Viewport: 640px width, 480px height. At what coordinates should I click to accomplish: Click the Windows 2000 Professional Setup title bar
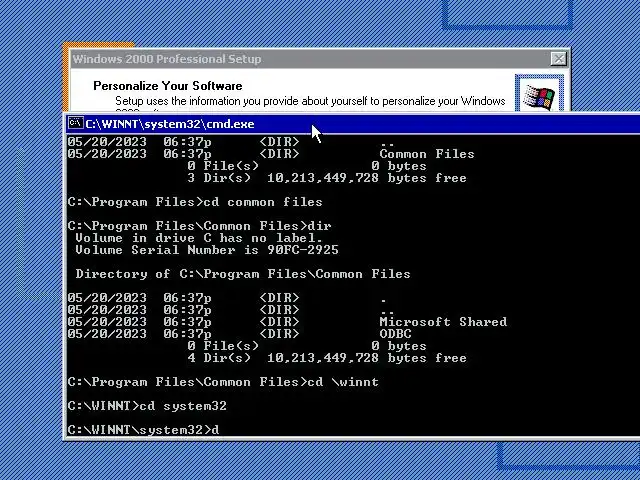click(320, 59)
